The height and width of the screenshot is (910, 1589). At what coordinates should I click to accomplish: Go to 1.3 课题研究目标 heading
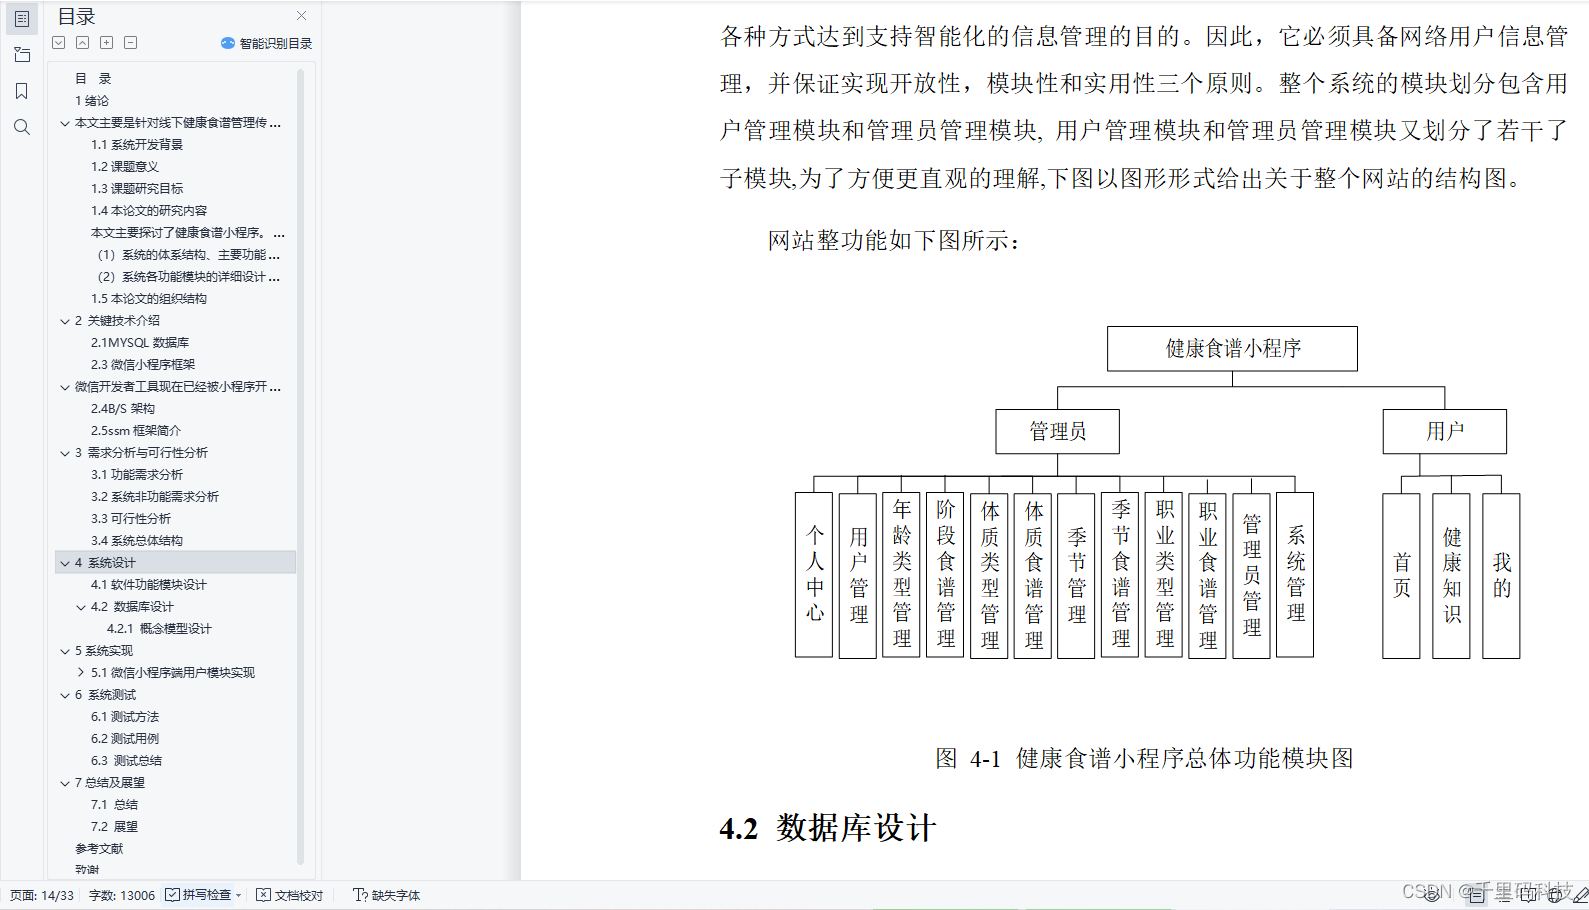[x=137, y=189]
